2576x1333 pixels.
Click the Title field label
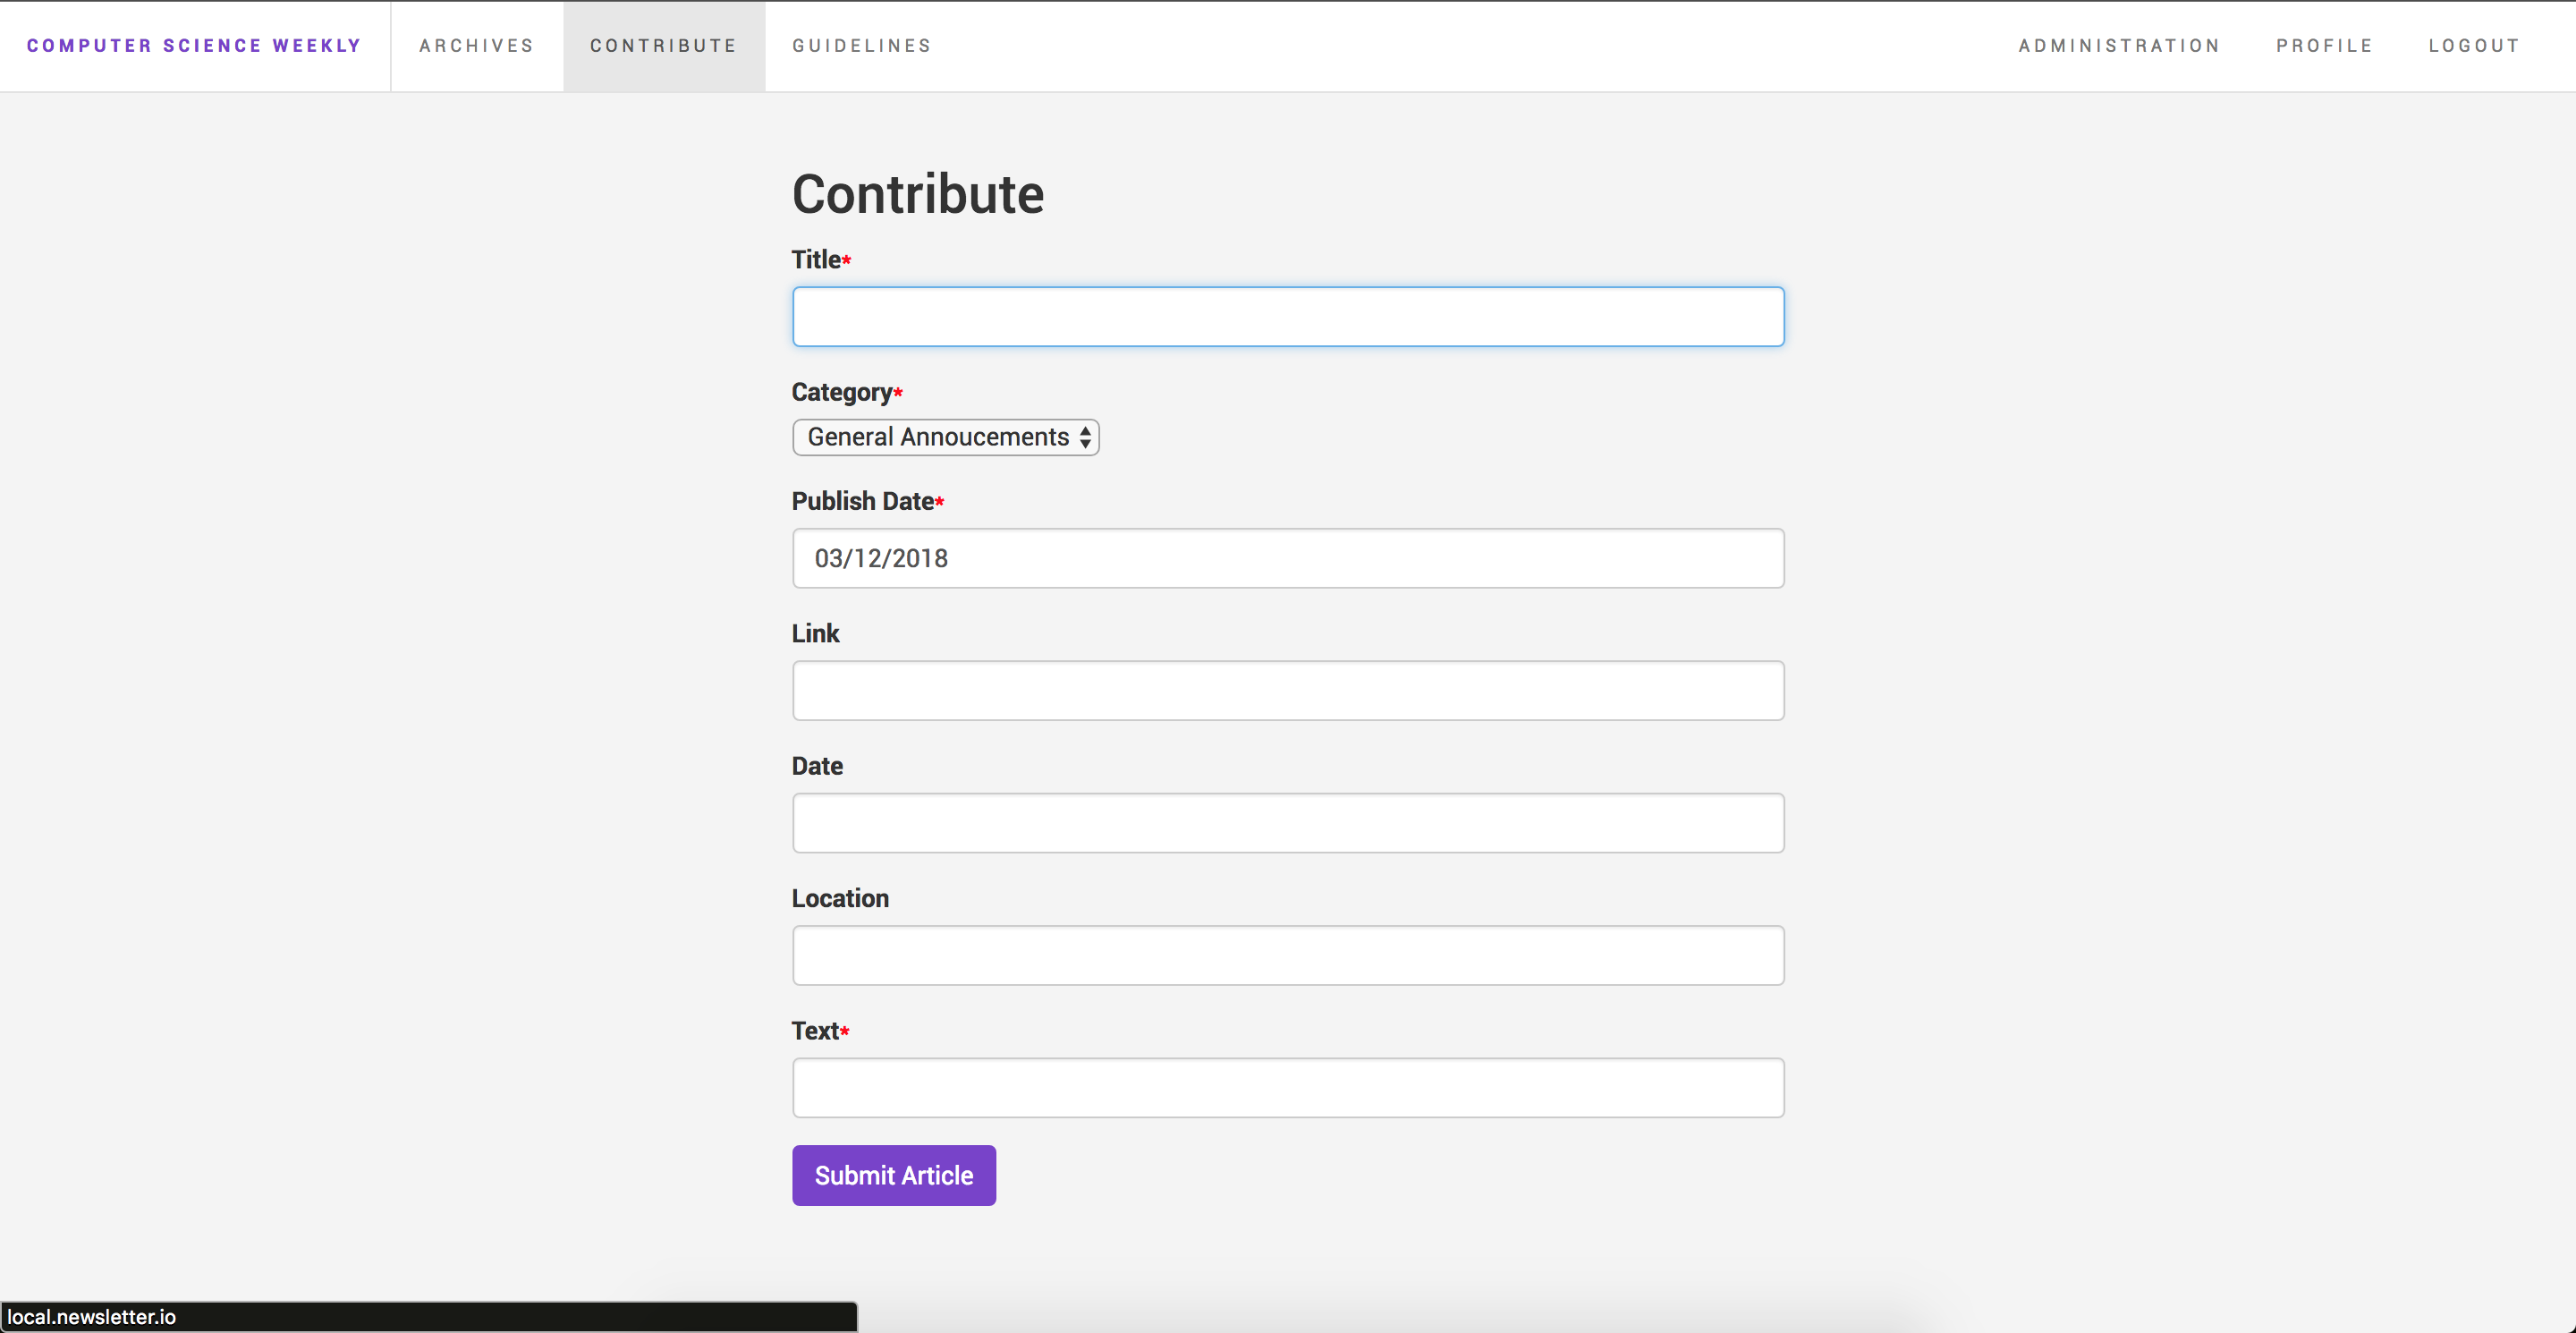point(816,260)
